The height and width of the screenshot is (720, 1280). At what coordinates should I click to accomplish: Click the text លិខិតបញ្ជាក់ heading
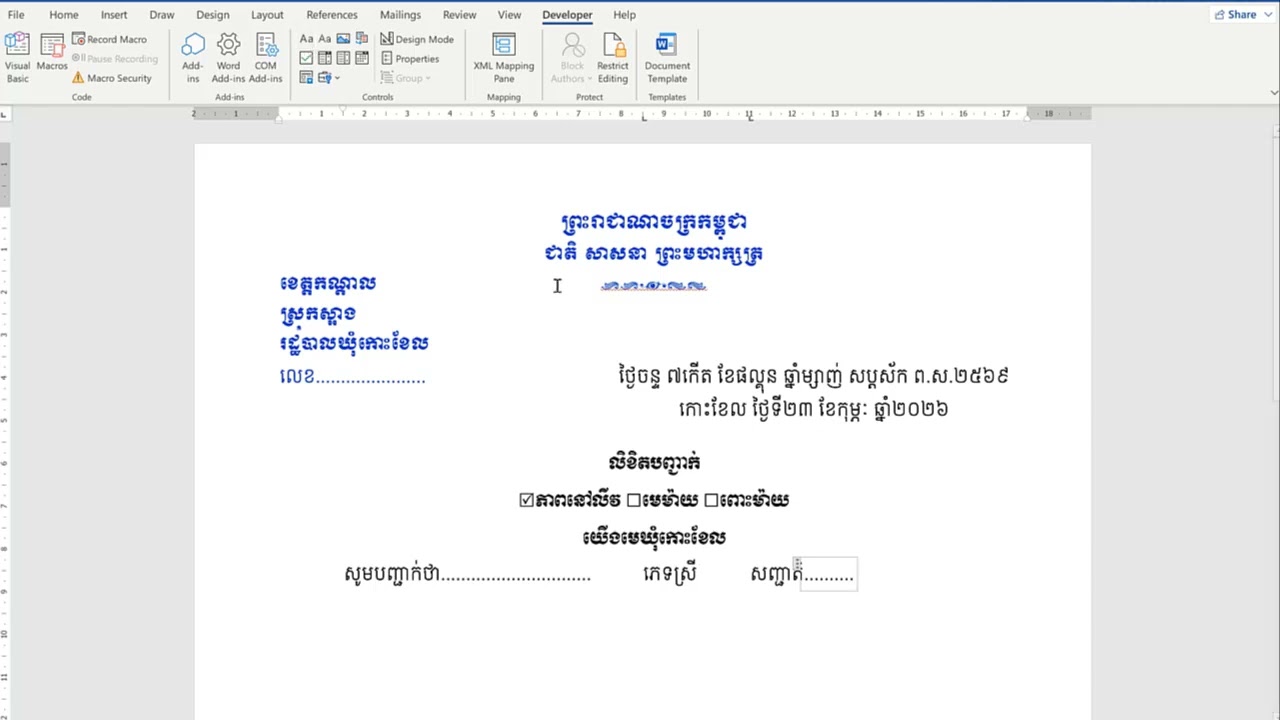(x=654, y=462)
